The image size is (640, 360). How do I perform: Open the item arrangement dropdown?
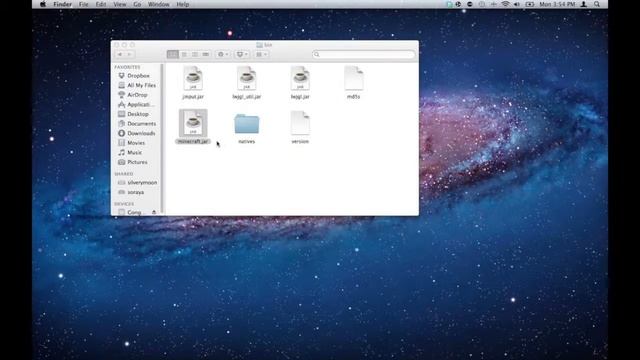(x=261, y=54)
